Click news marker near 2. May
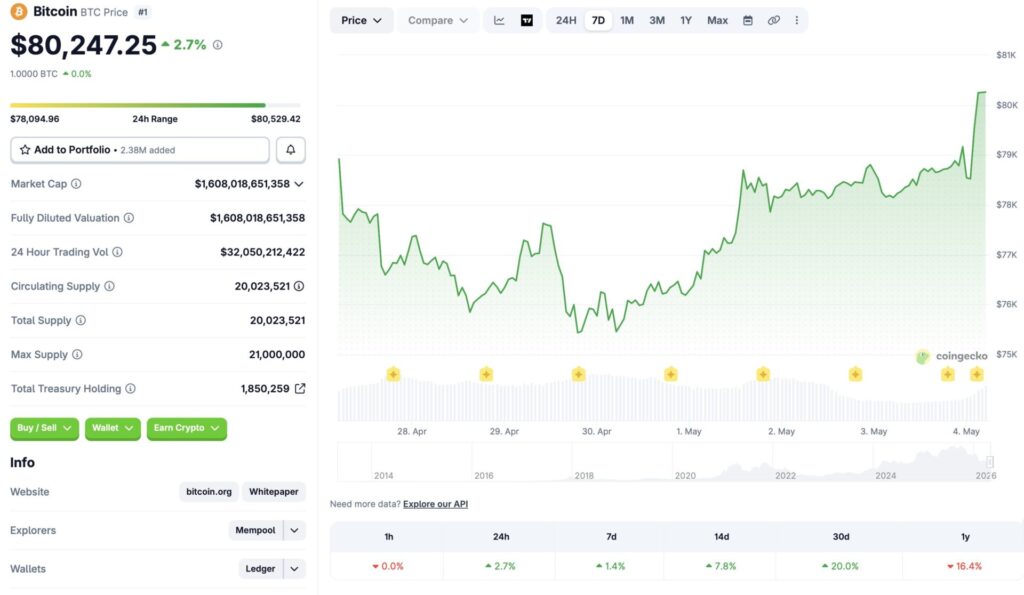Image resolution: width=1024 pixels, height=595 pixels. coord(763,374)
